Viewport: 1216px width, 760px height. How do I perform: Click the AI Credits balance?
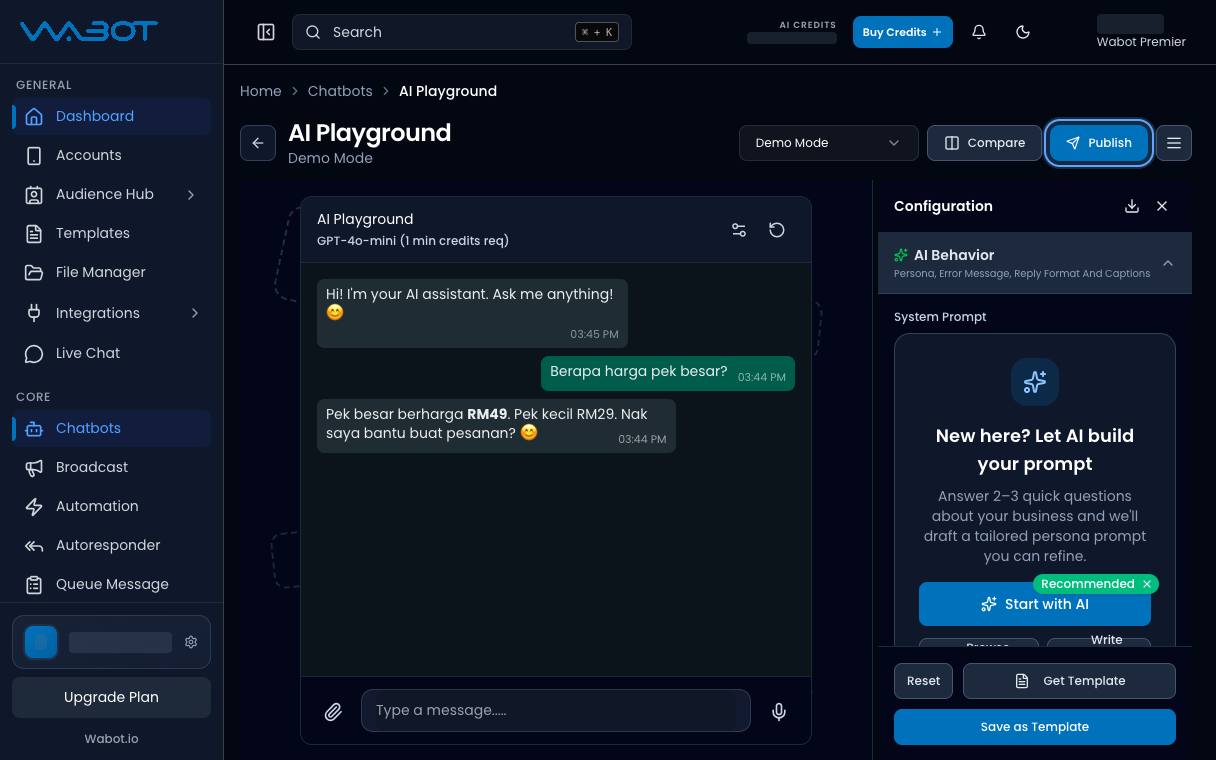[792, 38]
